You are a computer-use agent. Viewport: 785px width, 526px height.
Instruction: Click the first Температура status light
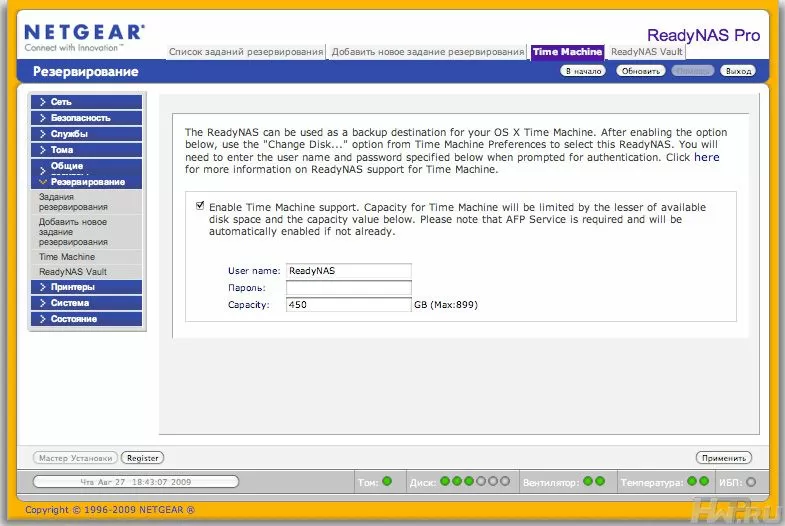pos(692,481)
